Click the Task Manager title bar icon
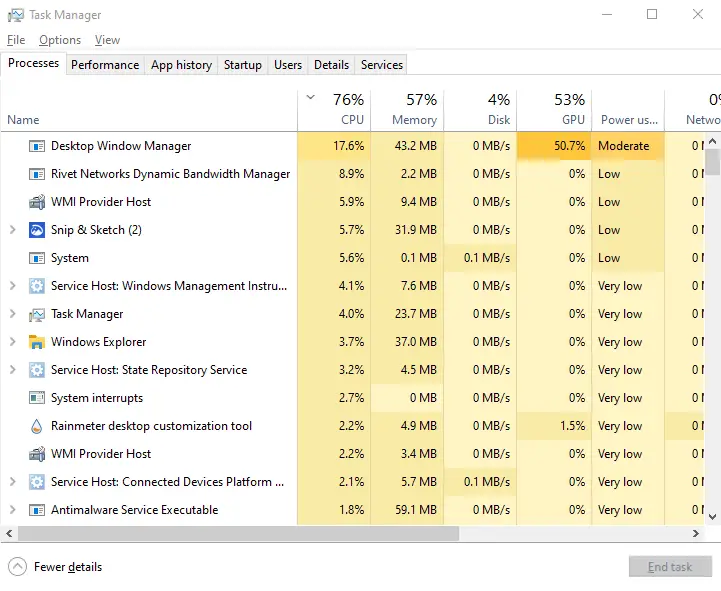The image size is (721, 591). (x=16, y=15)
